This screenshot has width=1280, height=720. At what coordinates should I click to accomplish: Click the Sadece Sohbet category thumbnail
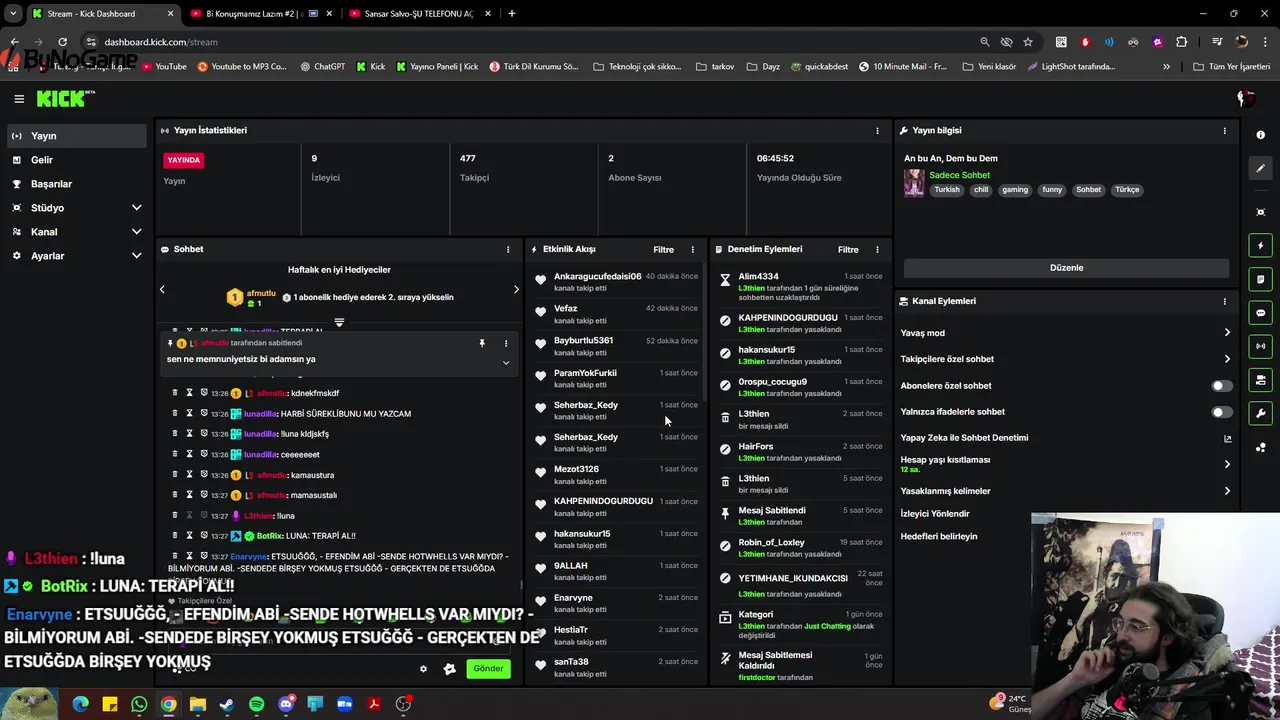click(914, 183)
